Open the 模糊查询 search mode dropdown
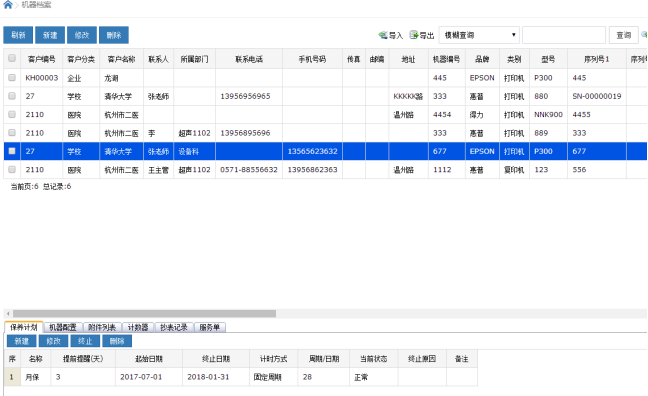The image size is (648, 396). [479, 35]
